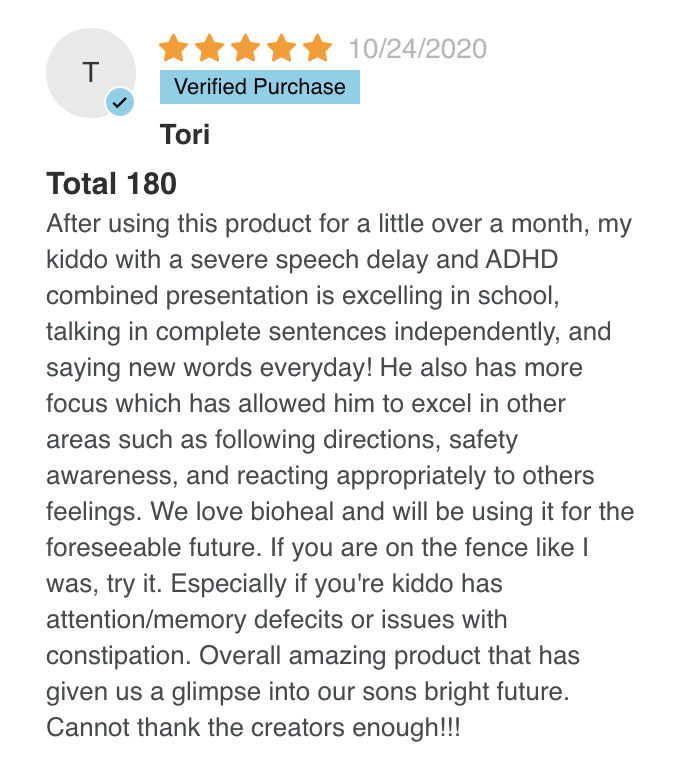Select the review title Total 180
This screenshot has width=684, height=764.
tap(111, 184)
